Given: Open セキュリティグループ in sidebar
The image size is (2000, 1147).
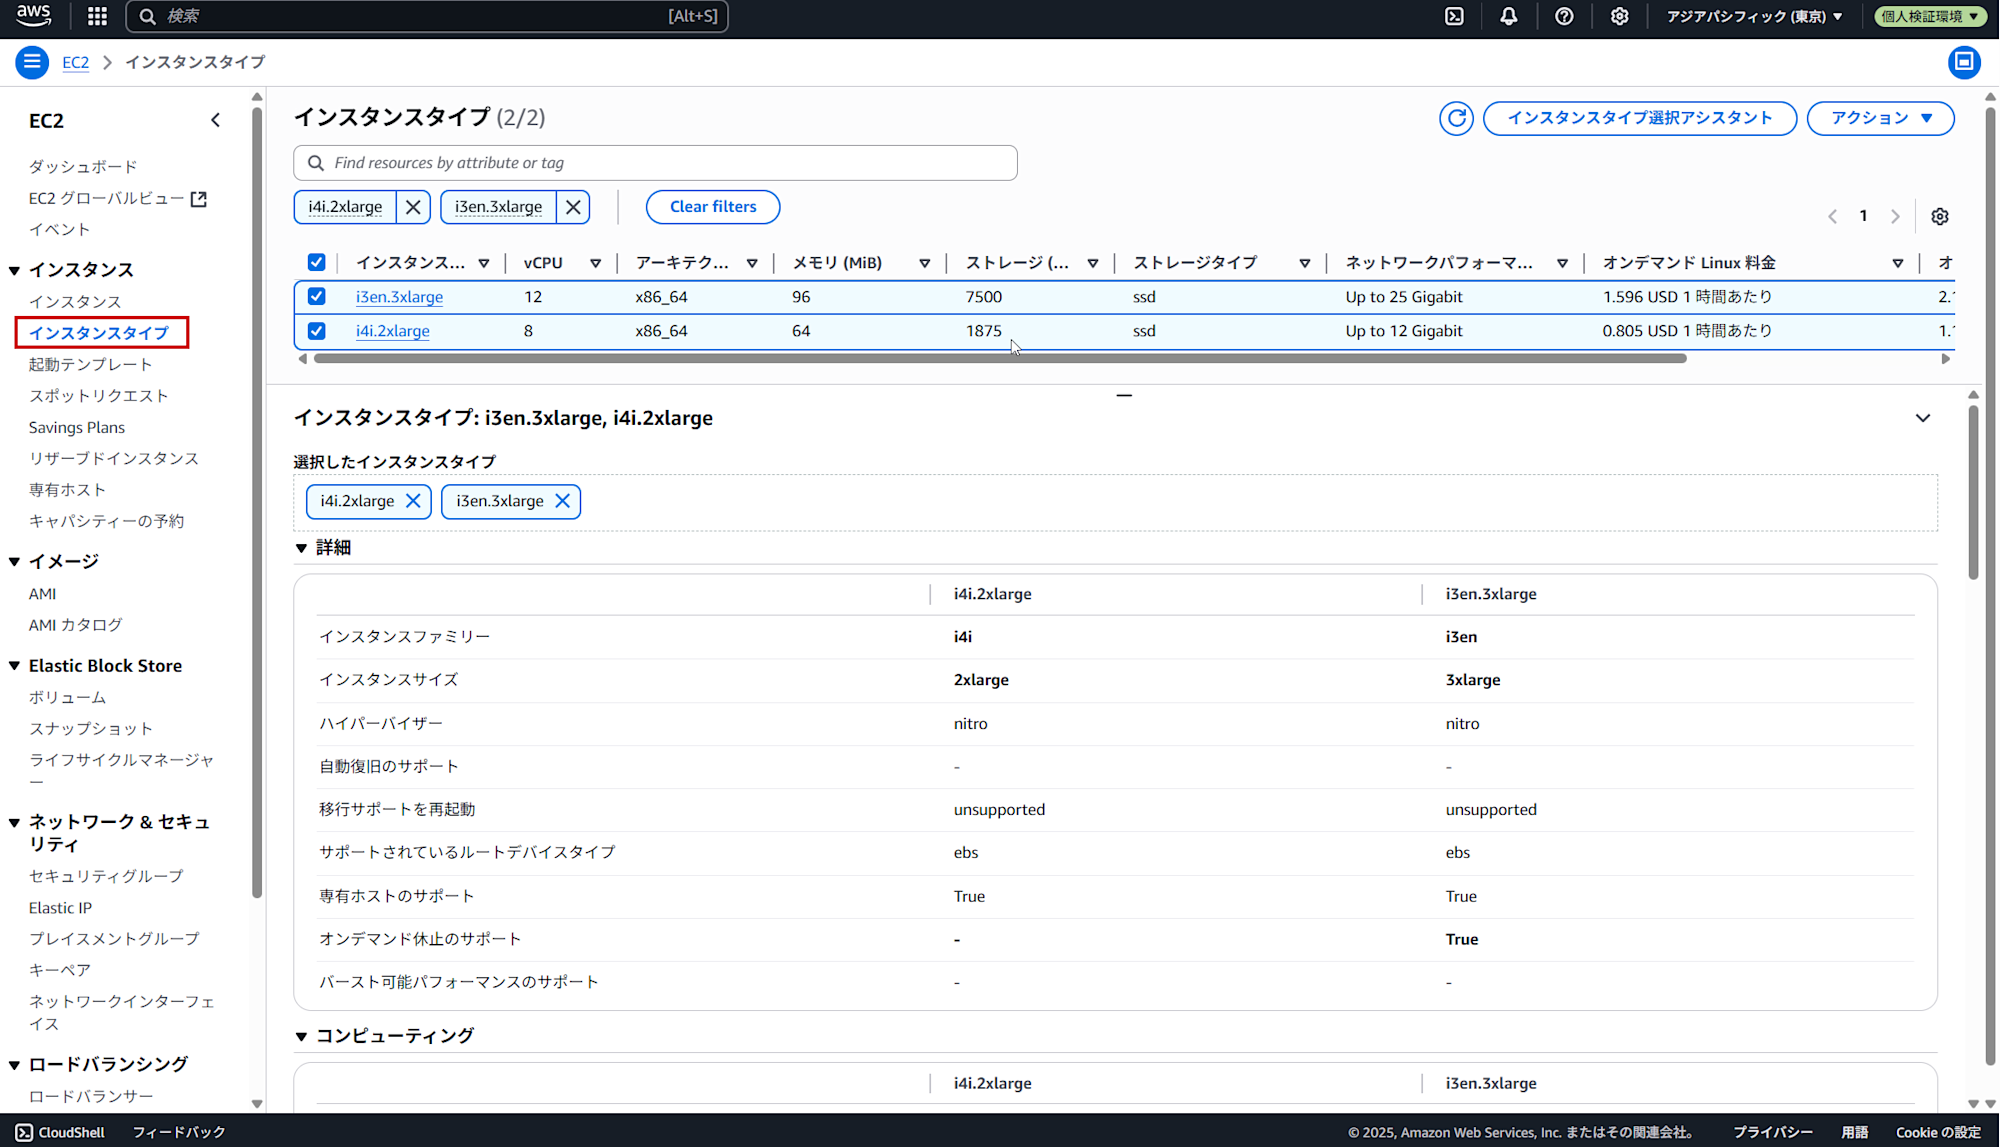Looking at the screenshot, I should pos(106,876).
